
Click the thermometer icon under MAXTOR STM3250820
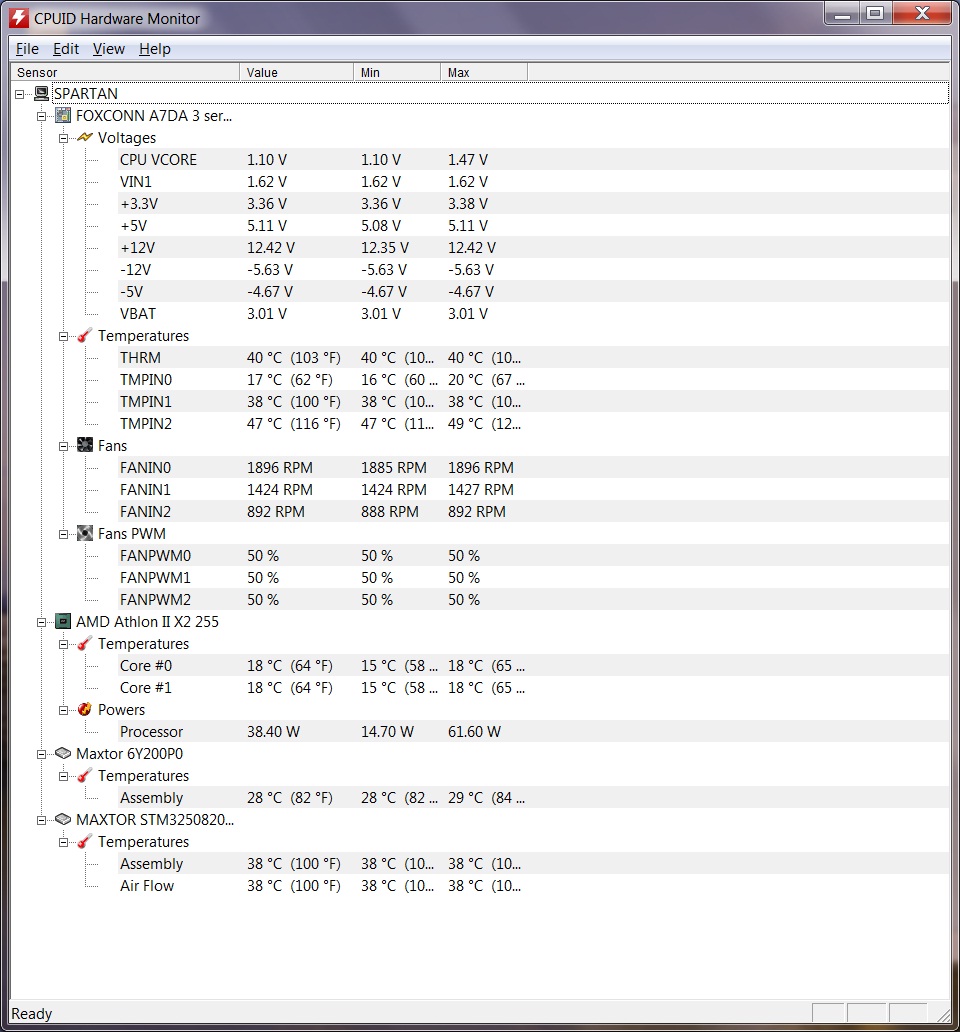pyautogui.click(x=85, y=842)
